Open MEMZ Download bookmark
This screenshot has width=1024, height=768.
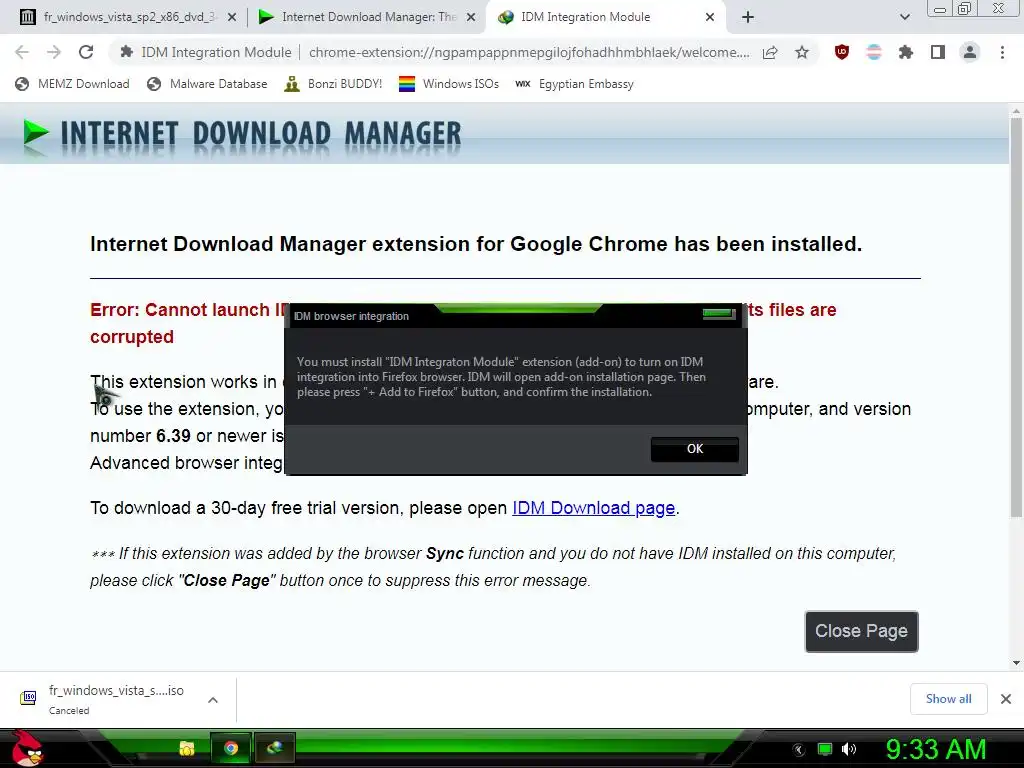tap(72, 84)
